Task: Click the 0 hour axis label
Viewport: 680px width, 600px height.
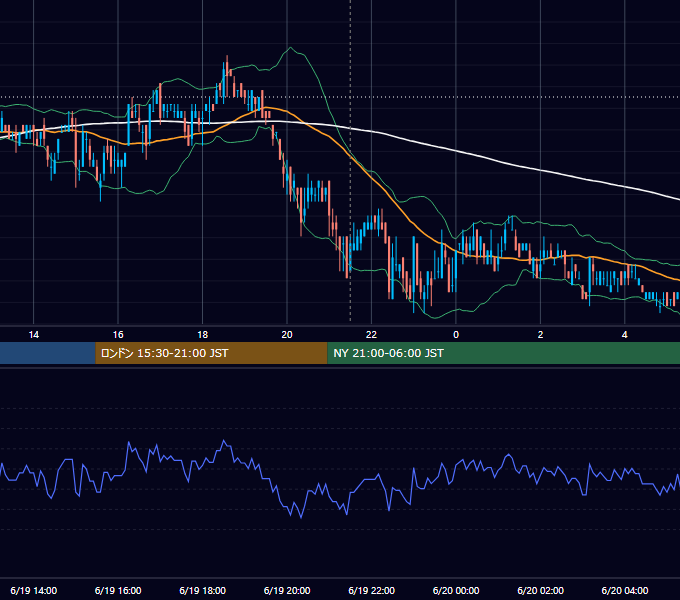Action: [456, 335]
